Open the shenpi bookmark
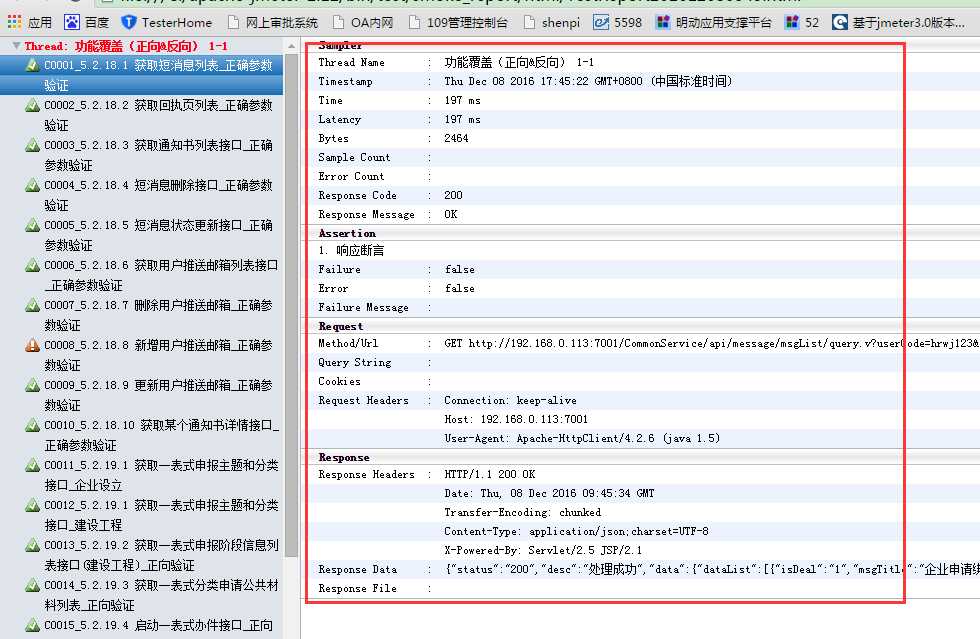 [x=552, y=23]
